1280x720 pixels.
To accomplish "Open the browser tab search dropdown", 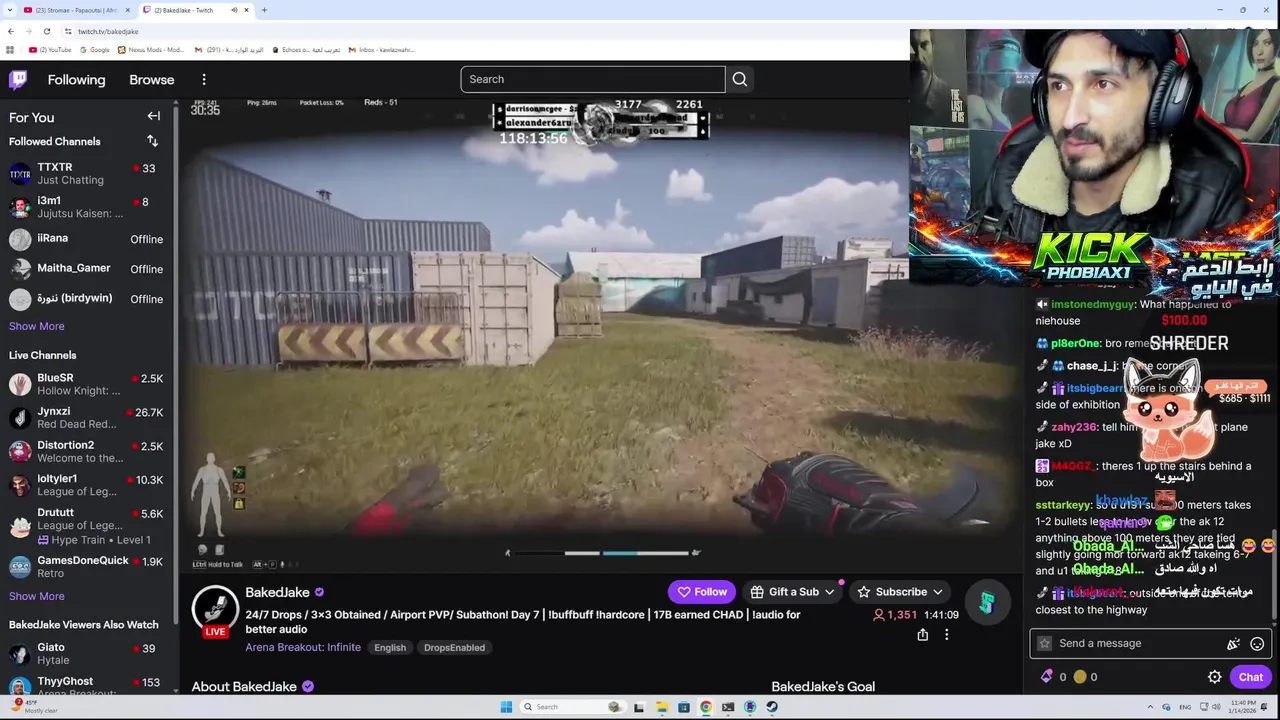I will (x=10, y=10).
